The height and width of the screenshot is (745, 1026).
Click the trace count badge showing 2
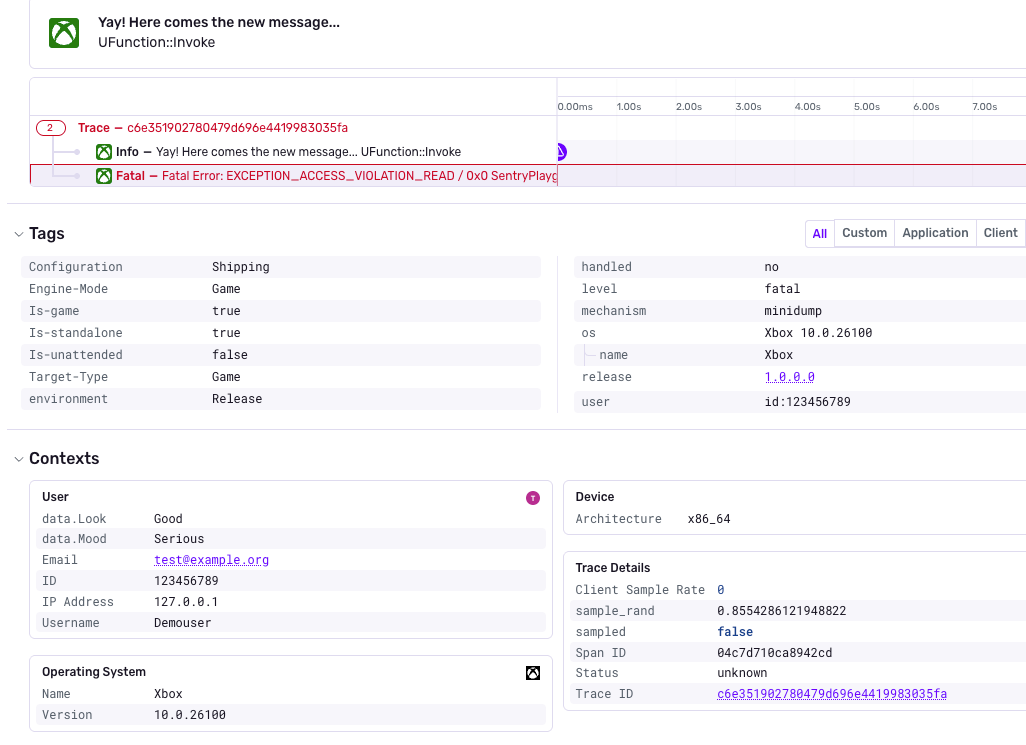50,128
